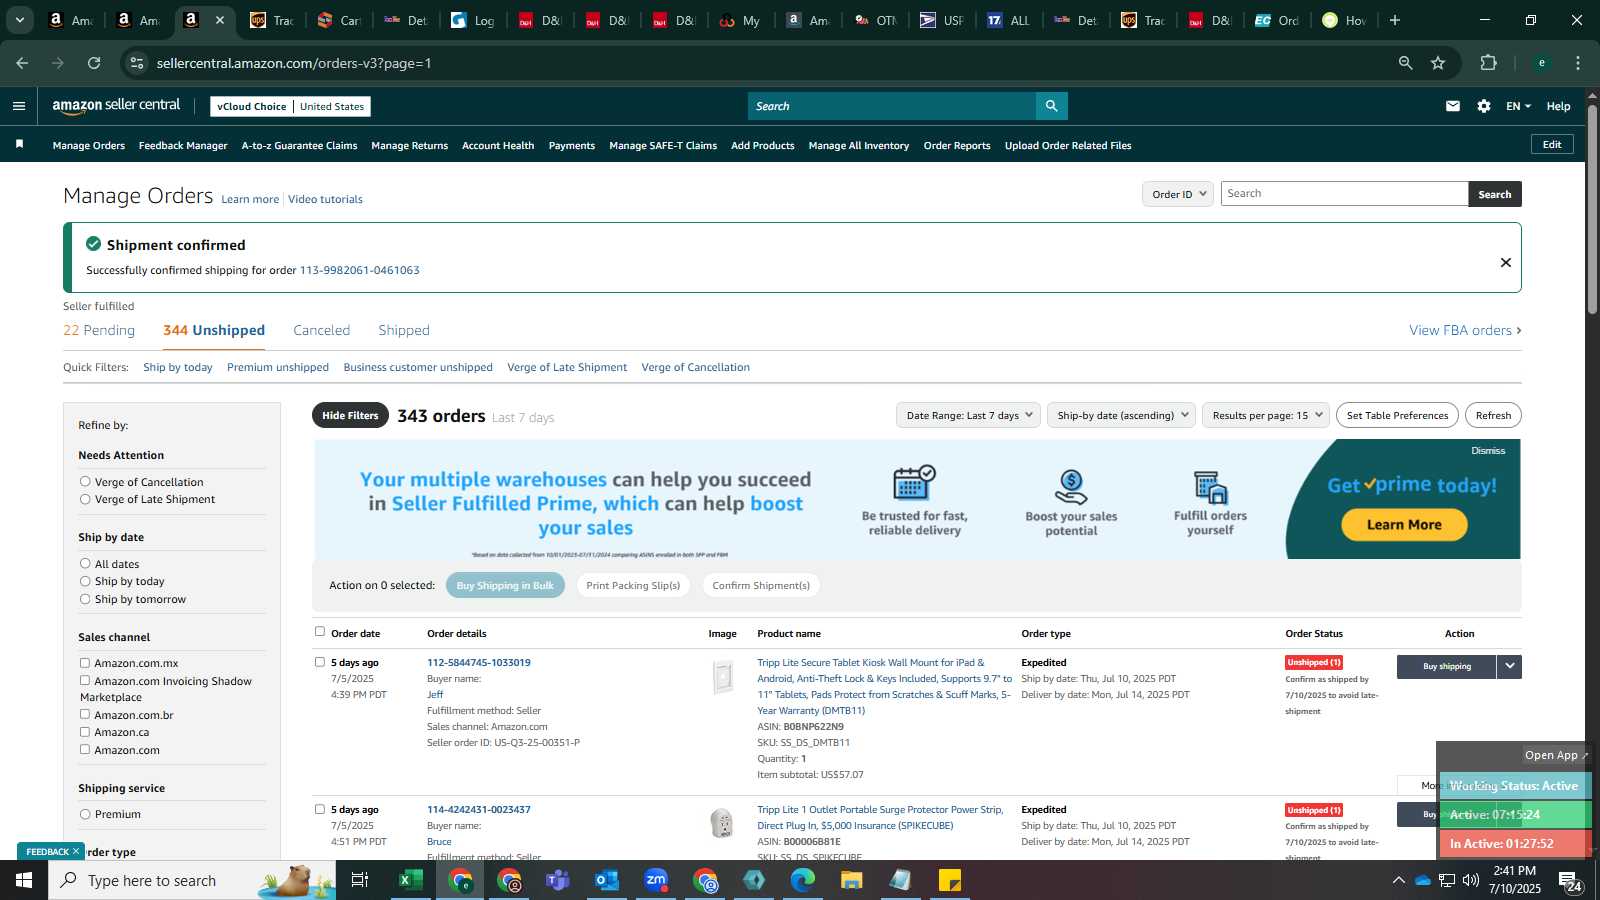
Task: Select Verge of Late Shipment radio filter
Action: click(85, 499)
